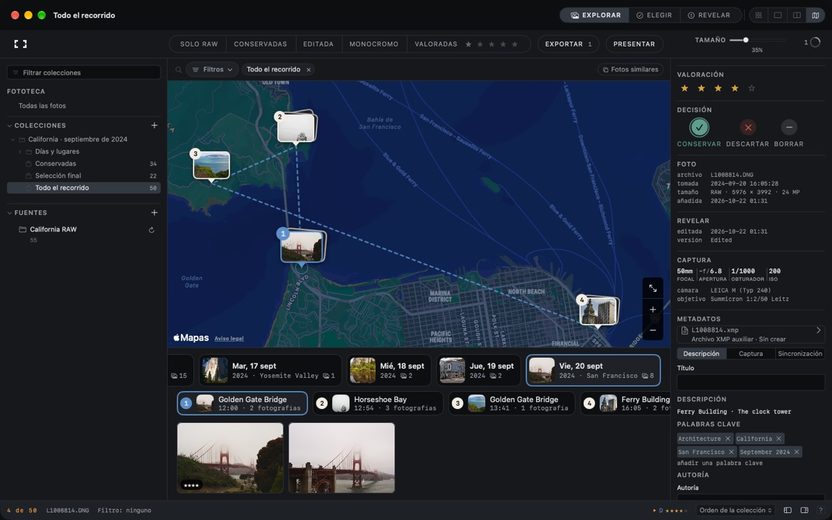This screenshot has width=832, height=520.
Task: Click the search magnifier icon
Action: [178, 70]
